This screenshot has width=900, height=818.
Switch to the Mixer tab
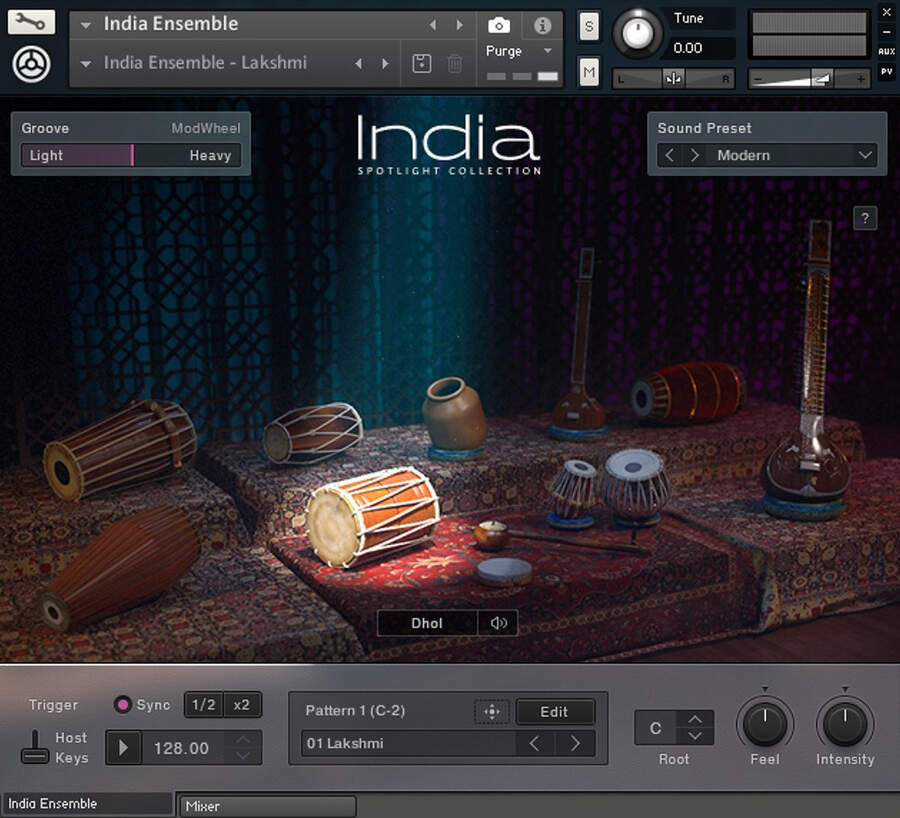tap(266, 806)
